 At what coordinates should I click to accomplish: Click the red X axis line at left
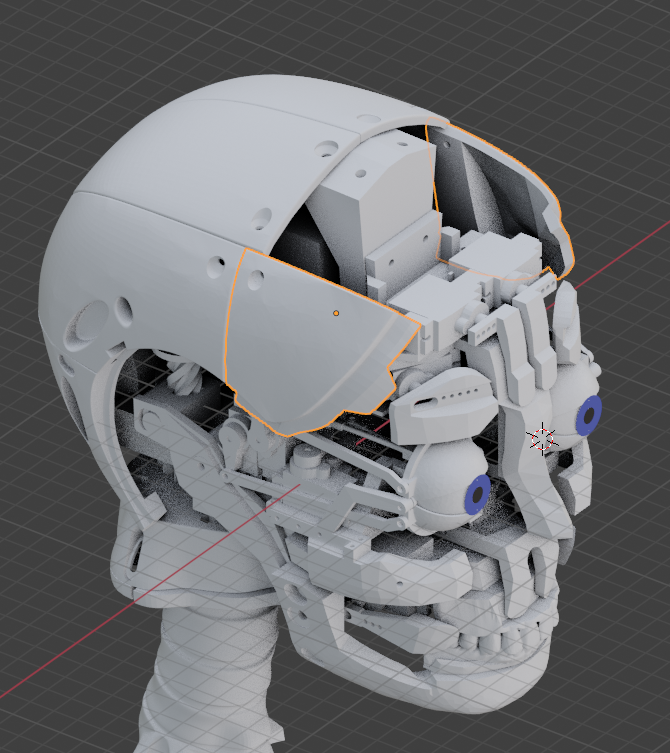(60, 682)
